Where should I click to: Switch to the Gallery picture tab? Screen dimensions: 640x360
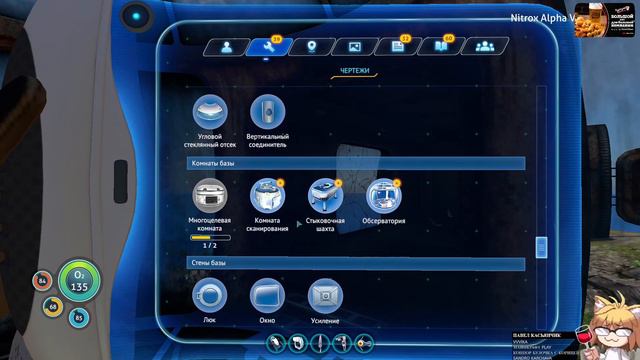click(x=355, y=47)
